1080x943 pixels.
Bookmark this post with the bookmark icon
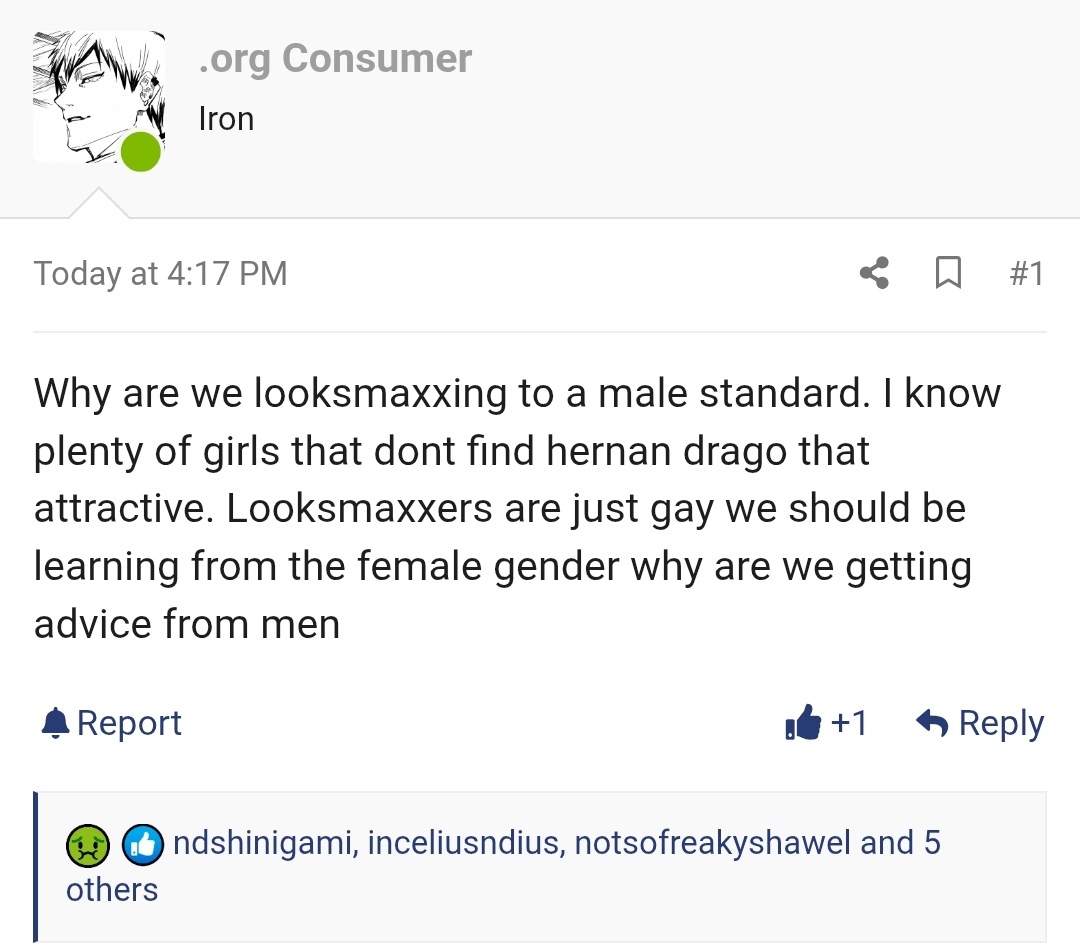click(948, 273)
